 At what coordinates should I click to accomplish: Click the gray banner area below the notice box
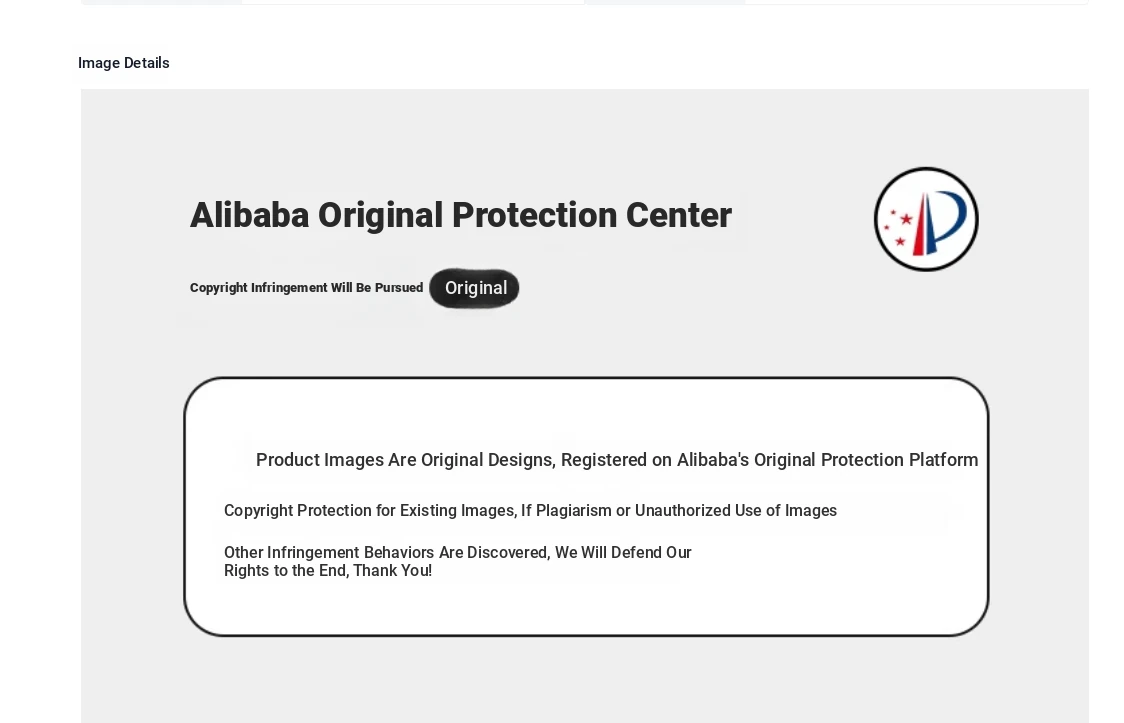tap(585, 680)
